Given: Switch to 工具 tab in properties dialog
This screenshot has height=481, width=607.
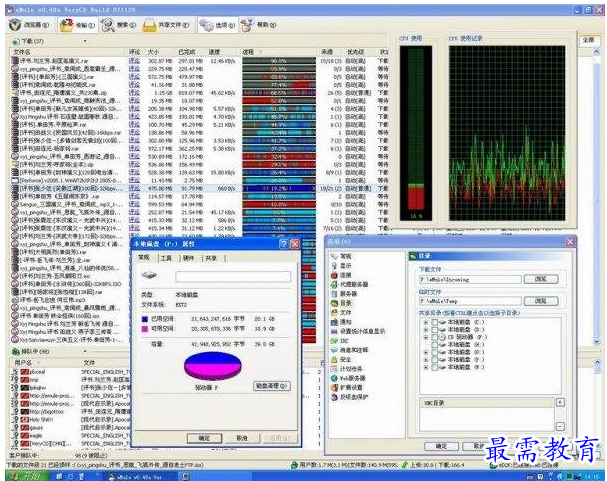Looking at the screenshot, I should [166, 258].
